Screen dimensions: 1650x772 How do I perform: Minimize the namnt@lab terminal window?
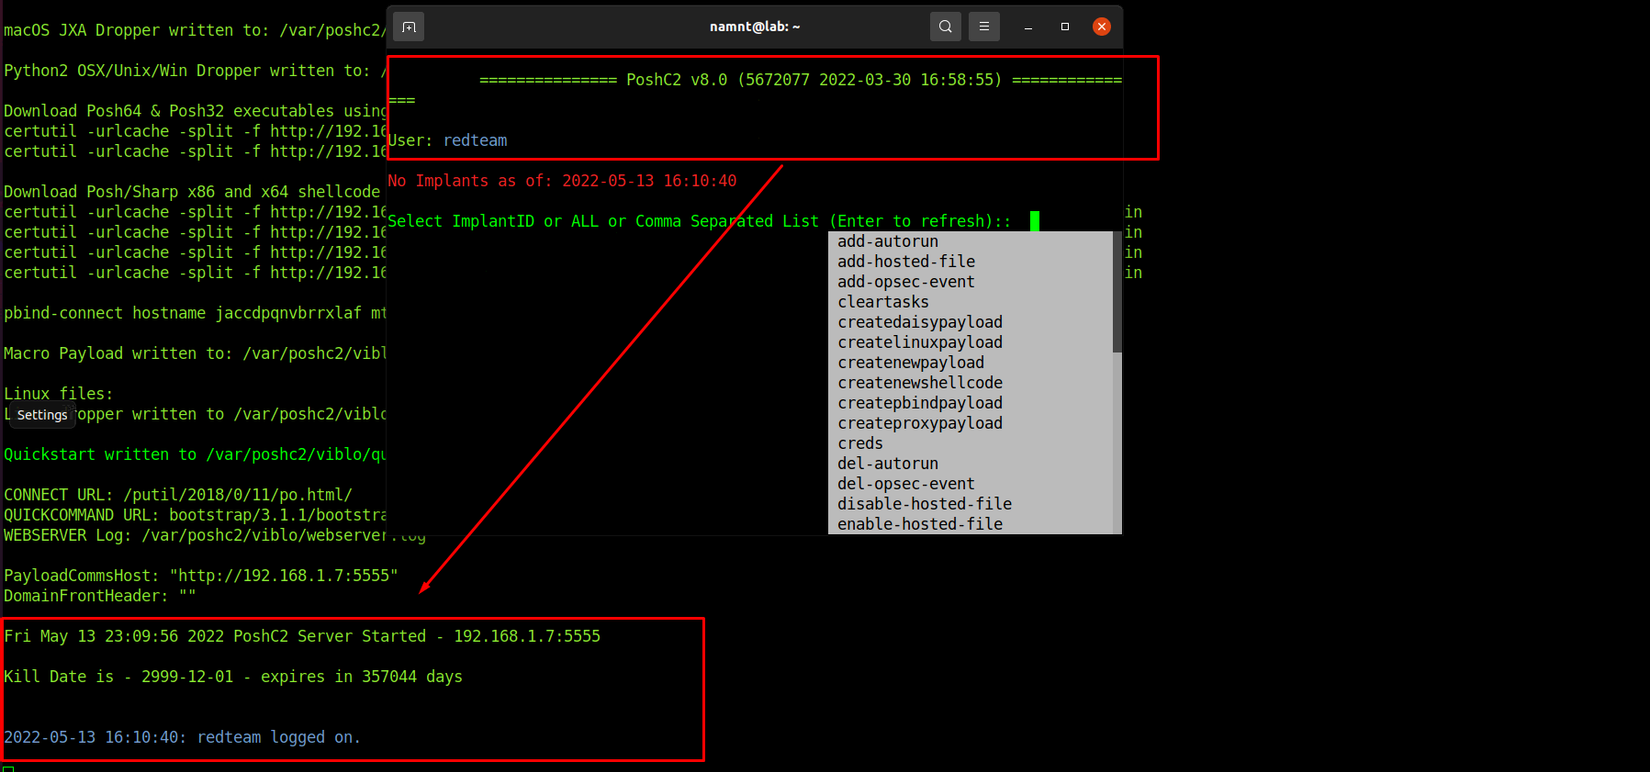click(1028, 27)
